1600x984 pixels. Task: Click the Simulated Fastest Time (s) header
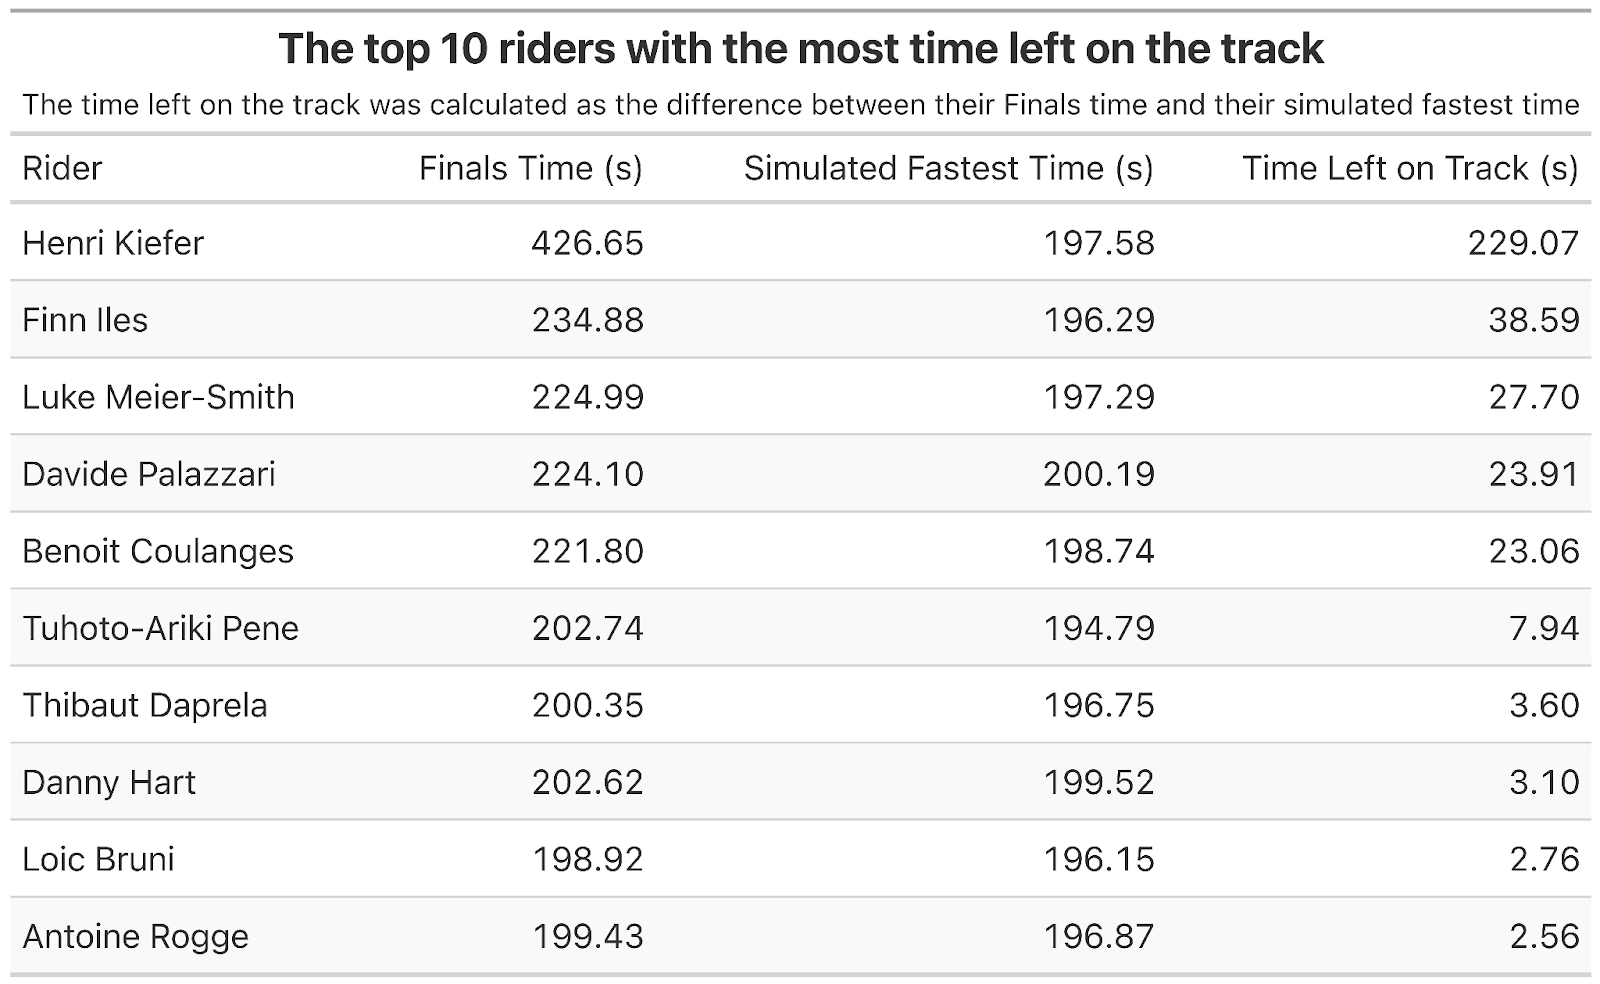[x=948, y=169]
